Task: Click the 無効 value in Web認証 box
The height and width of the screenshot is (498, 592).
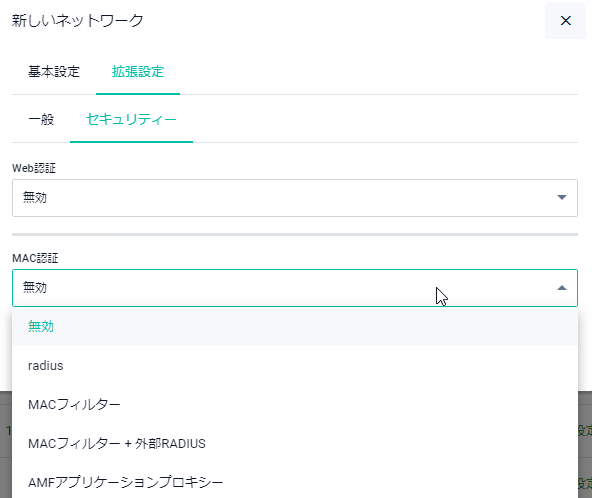Action: (35, 197)
